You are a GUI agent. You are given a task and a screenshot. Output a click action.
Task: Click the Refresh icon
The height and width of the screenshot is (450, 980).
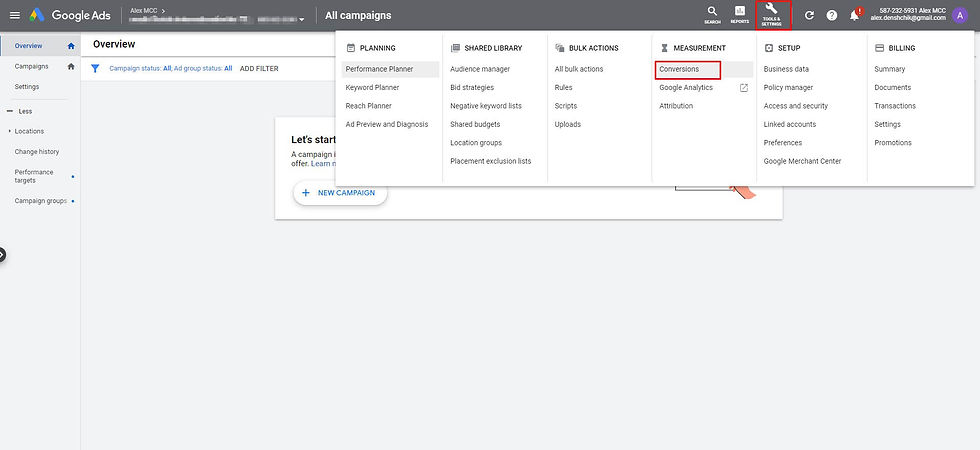coord(809,16)
